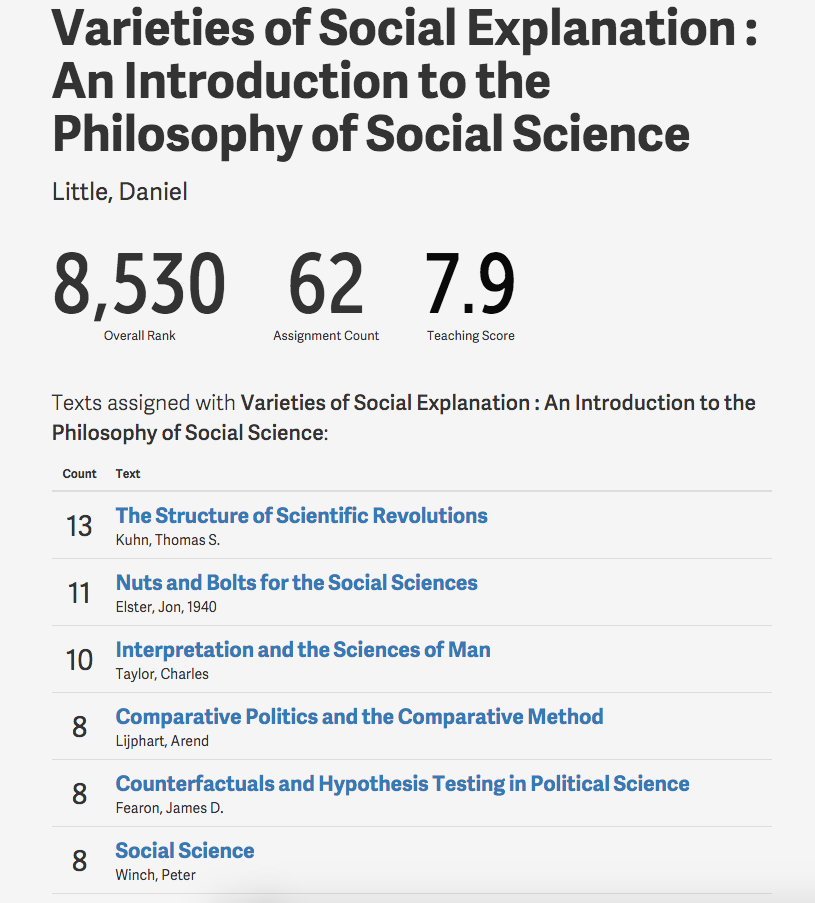Click Interpretation and the Sciences of Man link
The width and height of the screenshot is (815, 903).
[303, 650]
